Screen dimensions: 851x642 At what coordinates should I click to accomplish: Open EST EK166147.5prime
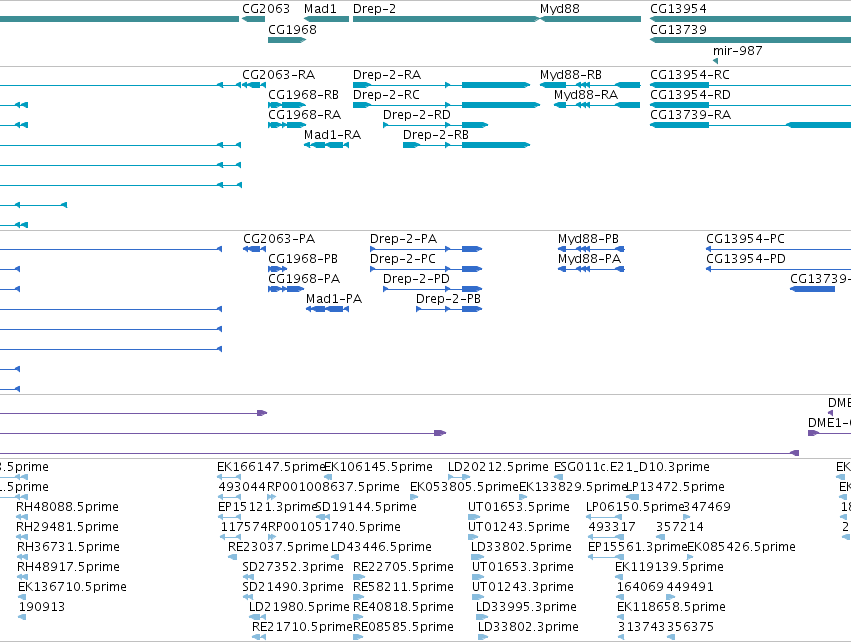pos(271,467)
